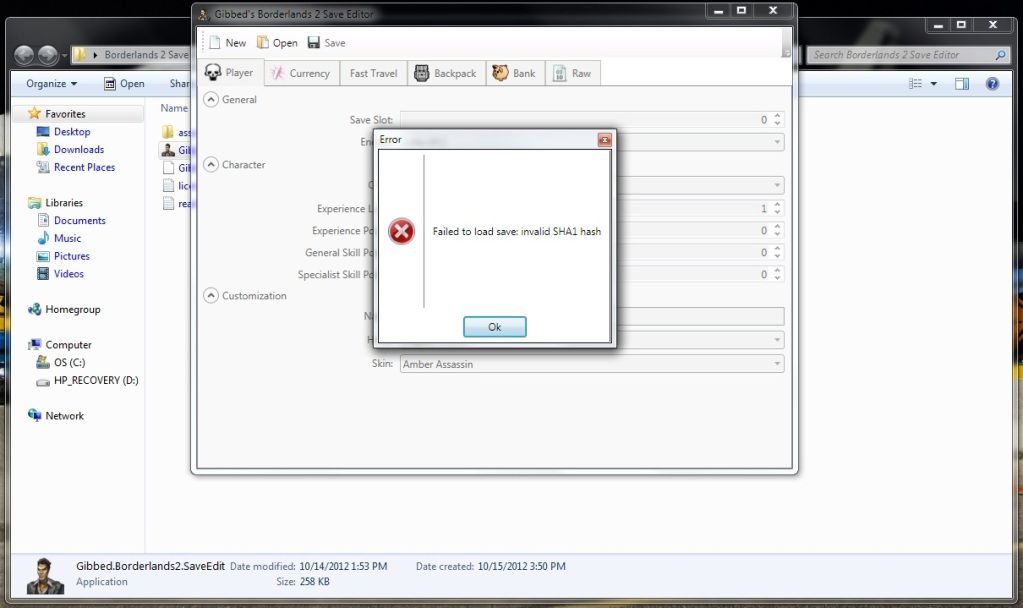
Task: Click the Open folder icon in save editor
Action: click(262, 42)
